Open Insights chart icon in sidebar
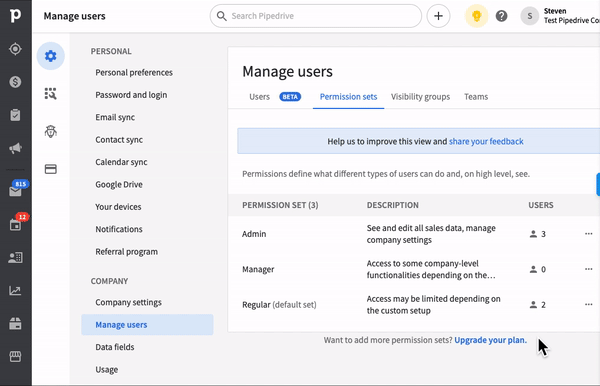The width and height of the screenshot is (600, 386). (x=15, y=291)
